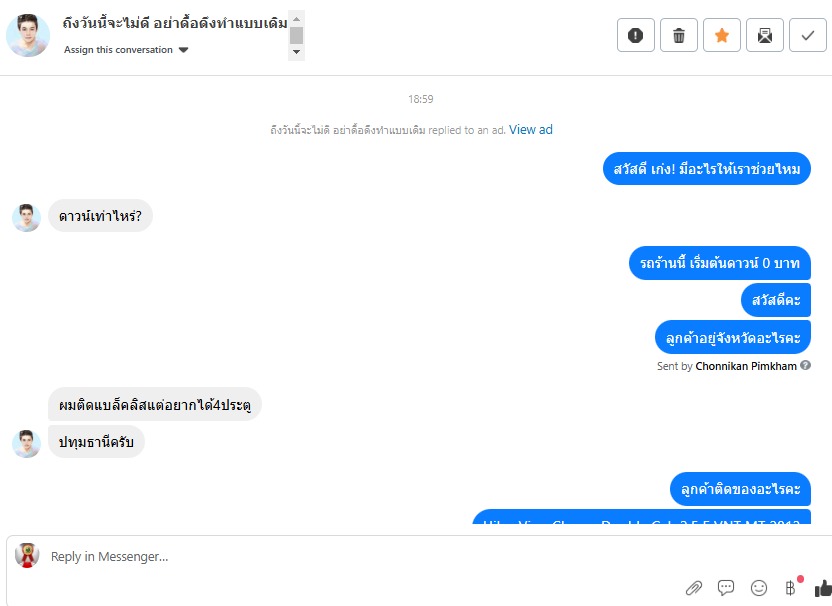Screen dimensions: 832x606
Task: Attach a file with paperclip icon
Action: (694, 587)
